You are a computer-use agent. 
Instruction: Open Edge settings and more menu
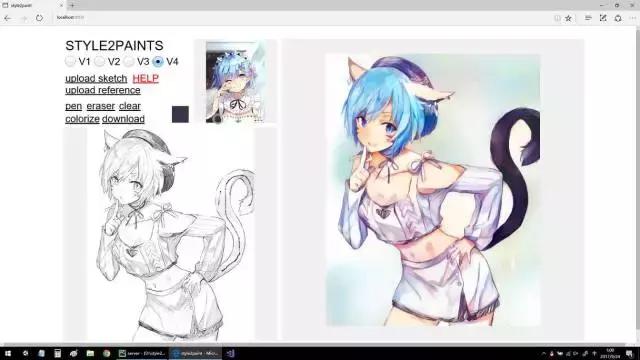pos(632,18)
